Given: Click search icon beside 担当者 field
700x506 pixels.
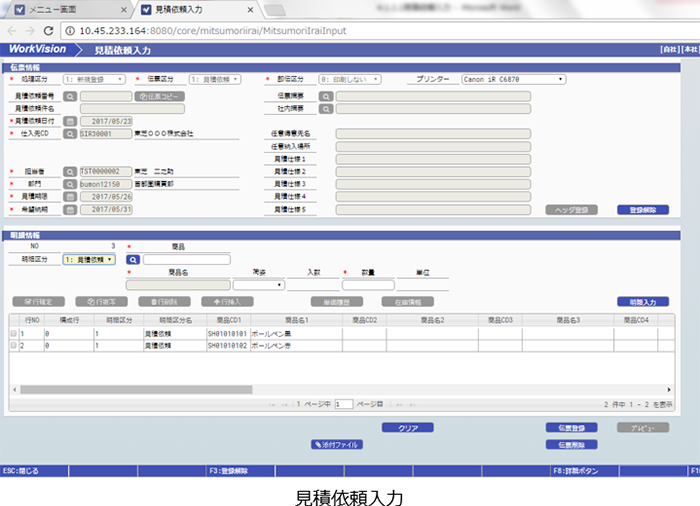Looking at the screenshot, I should pyautogui.click(x=70, y=171).
